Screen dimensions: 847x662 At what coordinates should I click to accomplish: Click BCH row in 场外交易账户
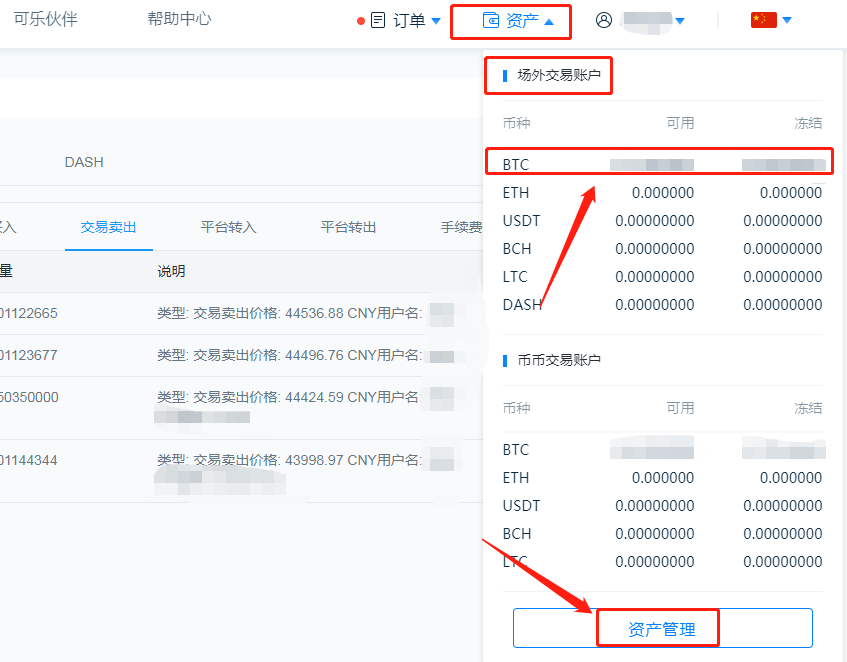tap(662, 249)
